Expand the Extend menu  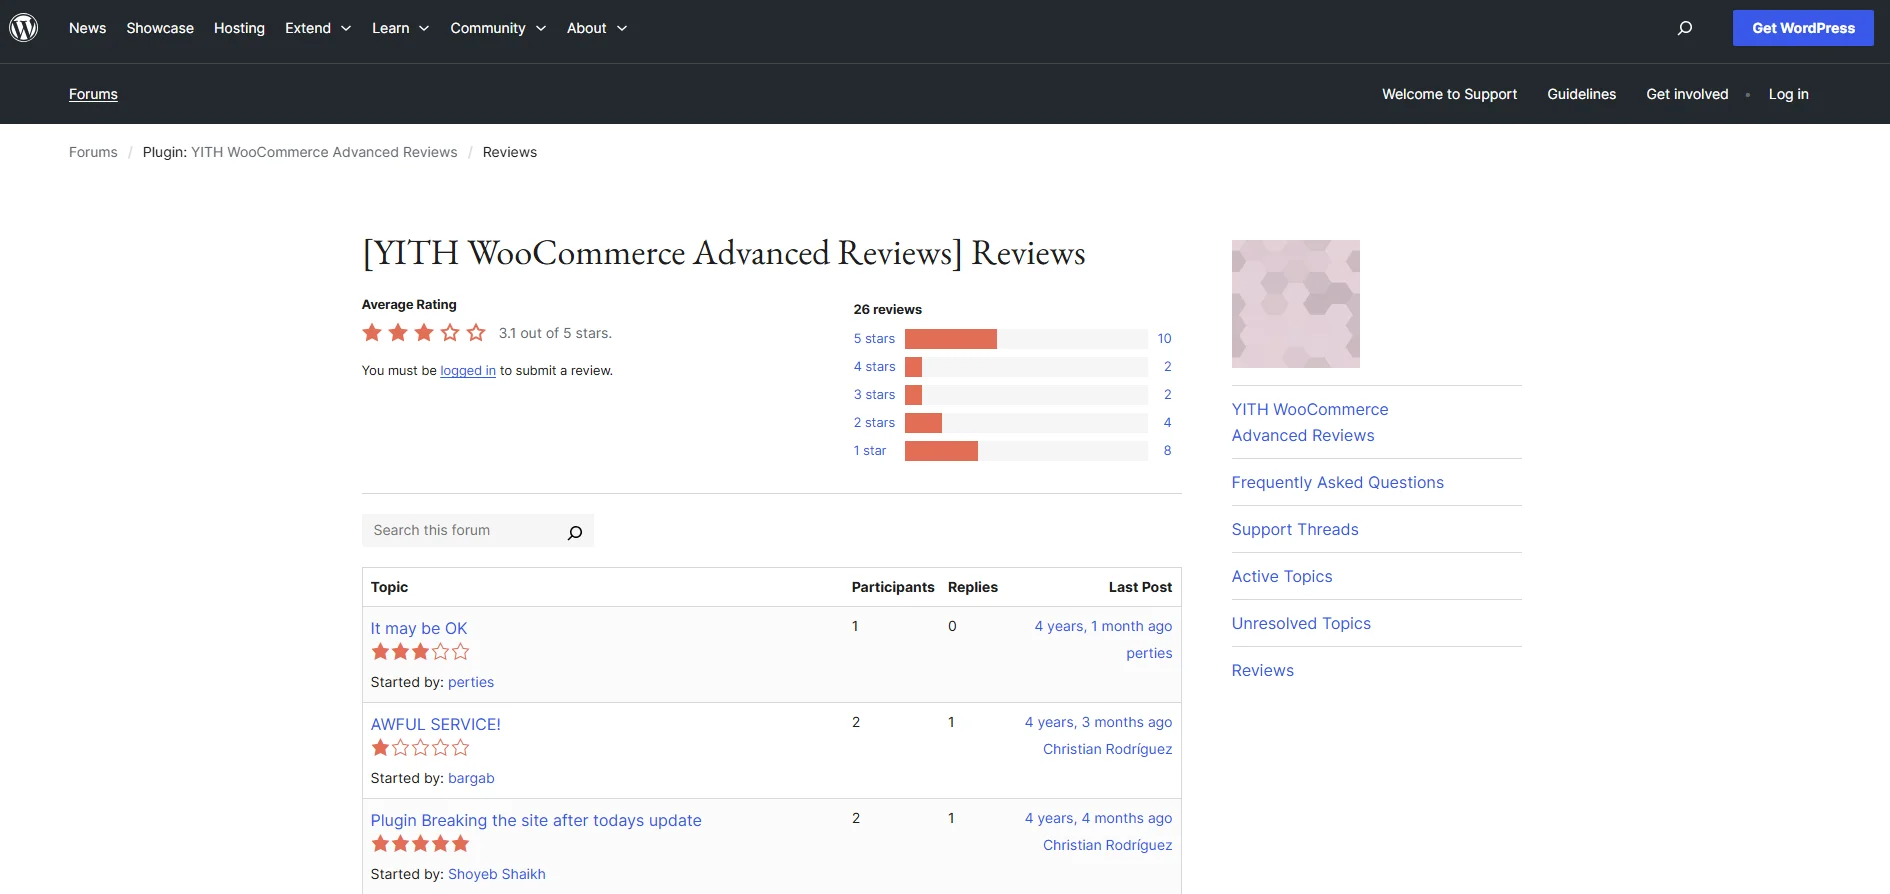318,28
